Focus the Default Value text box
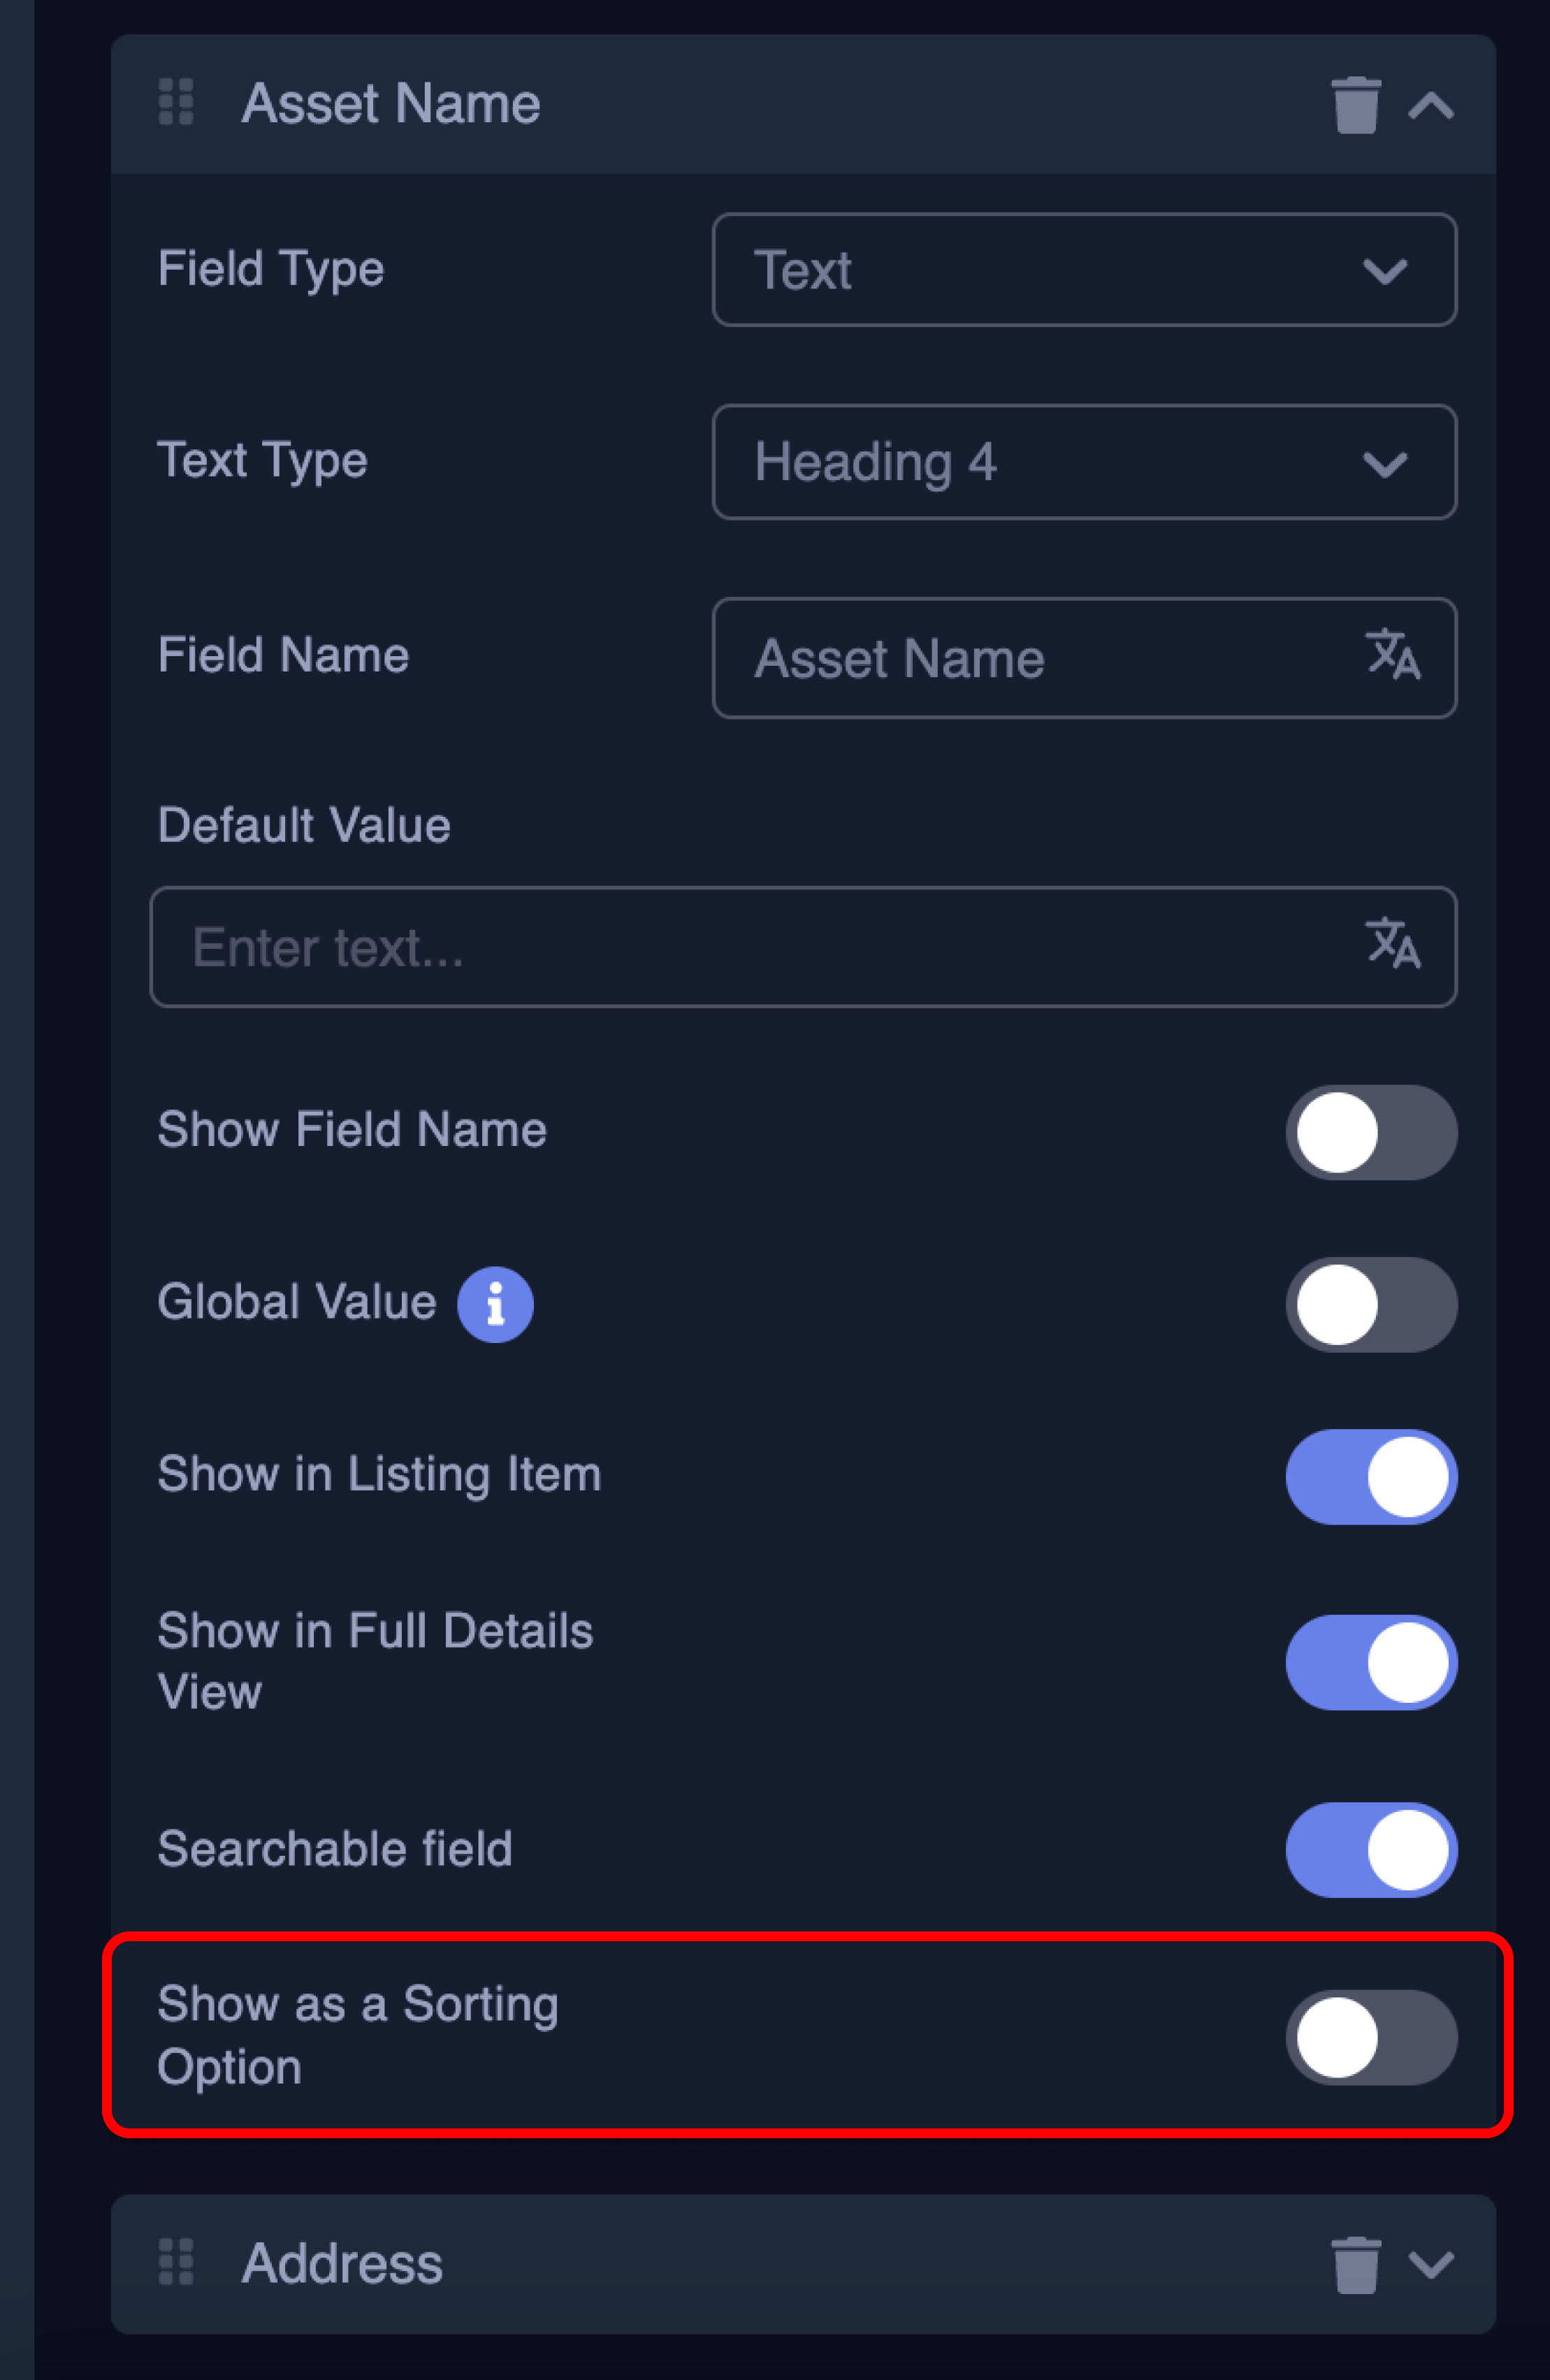This screenshot has height=2380, width=1550. click(x=760, y=947)
